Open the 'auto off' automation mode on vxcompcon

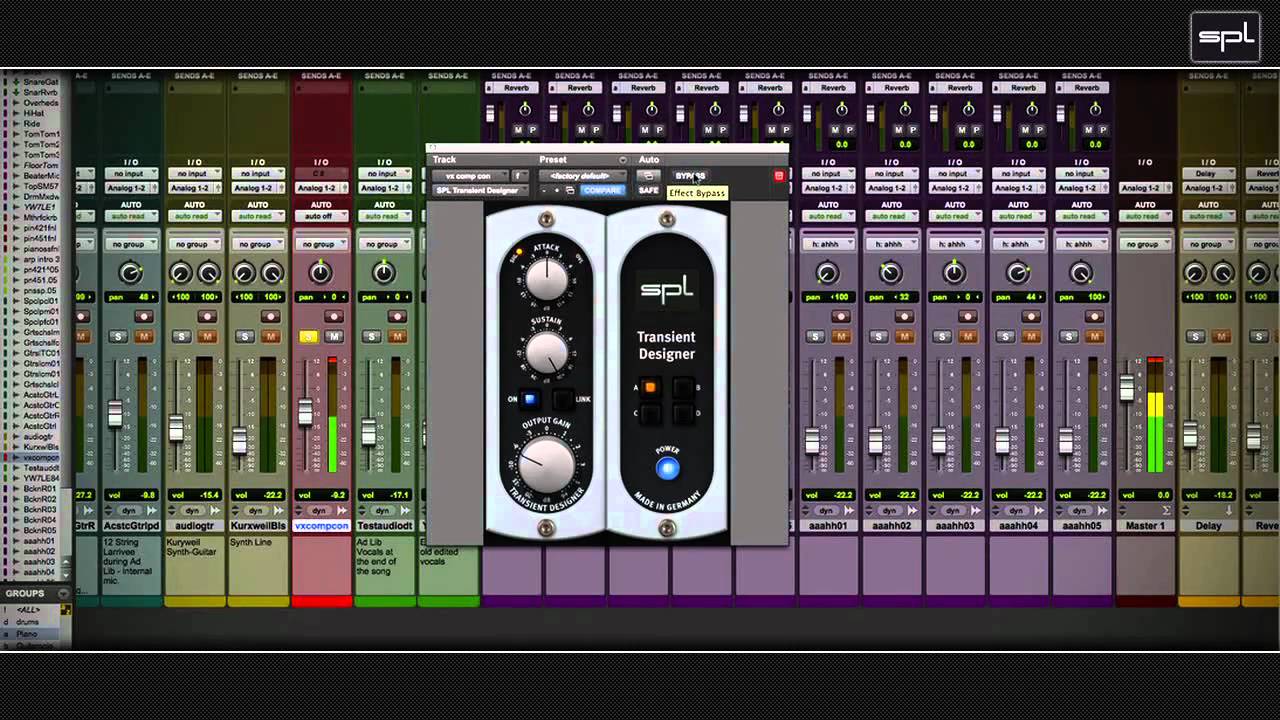320,216
